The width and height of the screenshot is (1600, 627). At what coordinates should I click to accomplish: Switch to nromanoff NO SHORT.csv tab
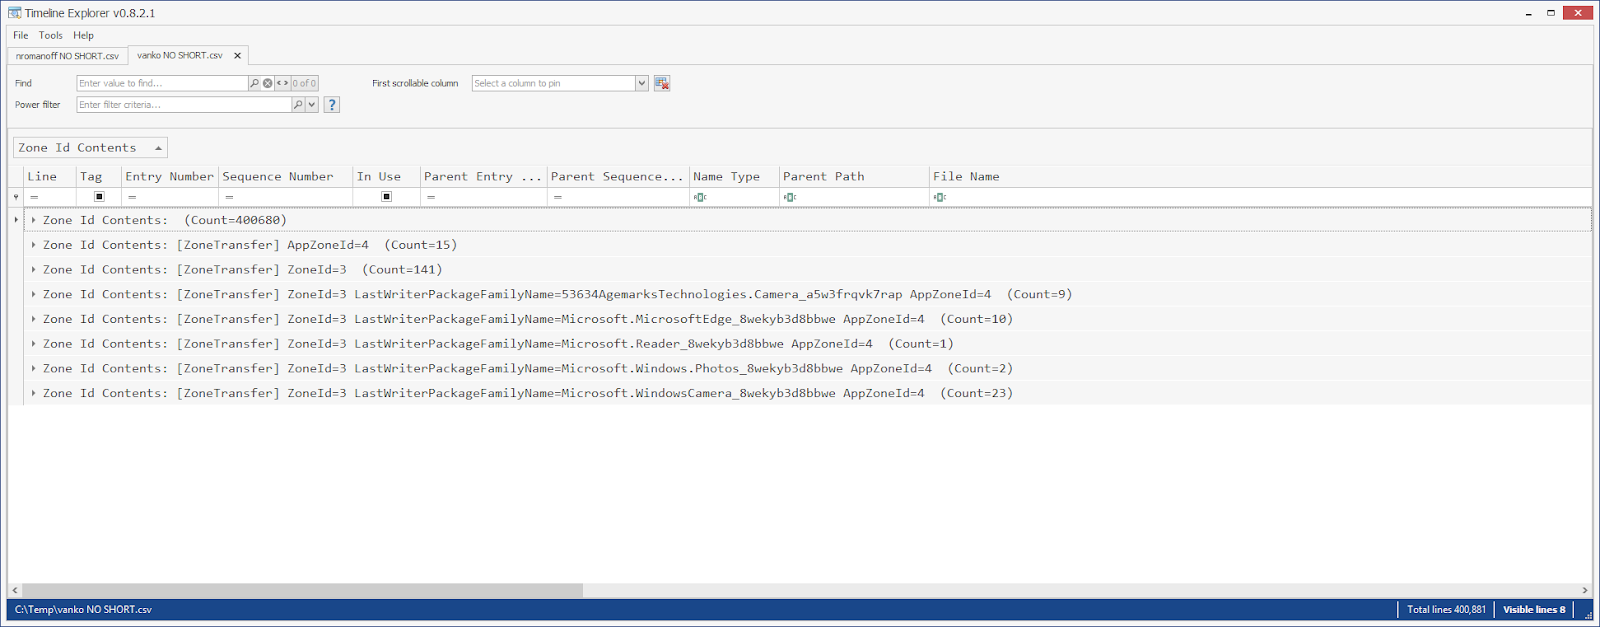67,56
